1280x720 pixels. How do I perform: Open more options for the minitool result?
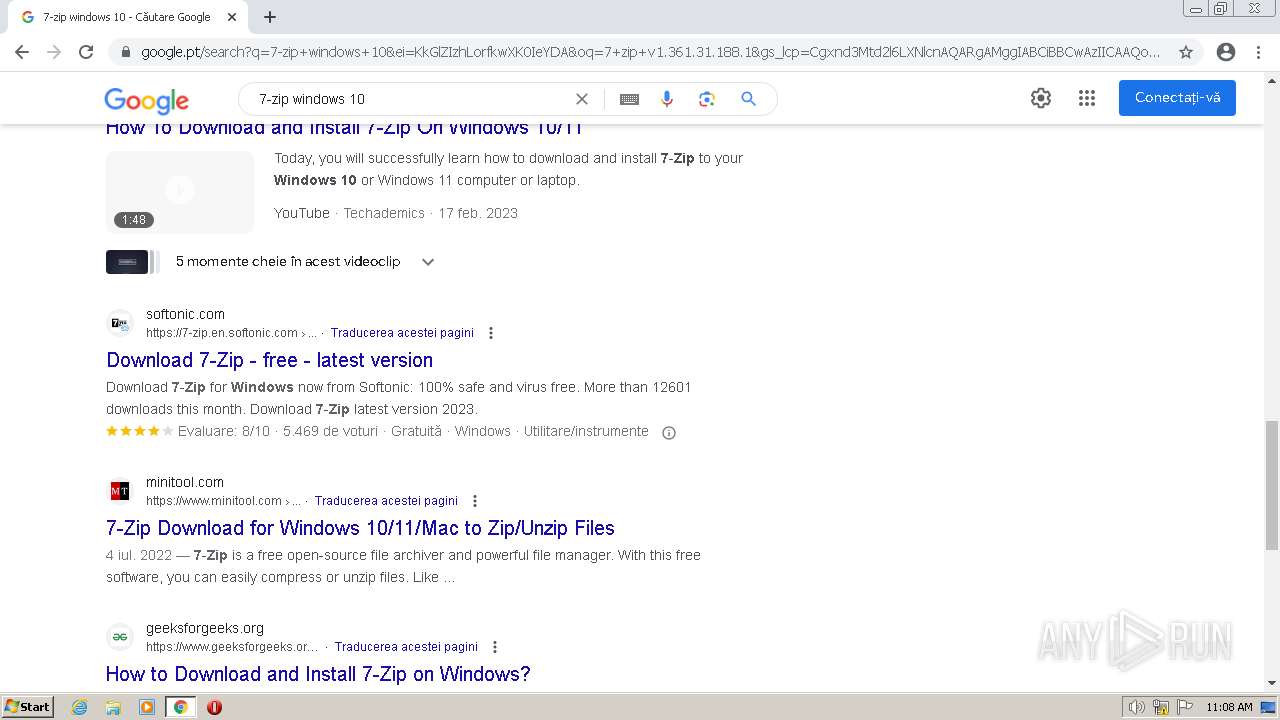tap(475, 501)
